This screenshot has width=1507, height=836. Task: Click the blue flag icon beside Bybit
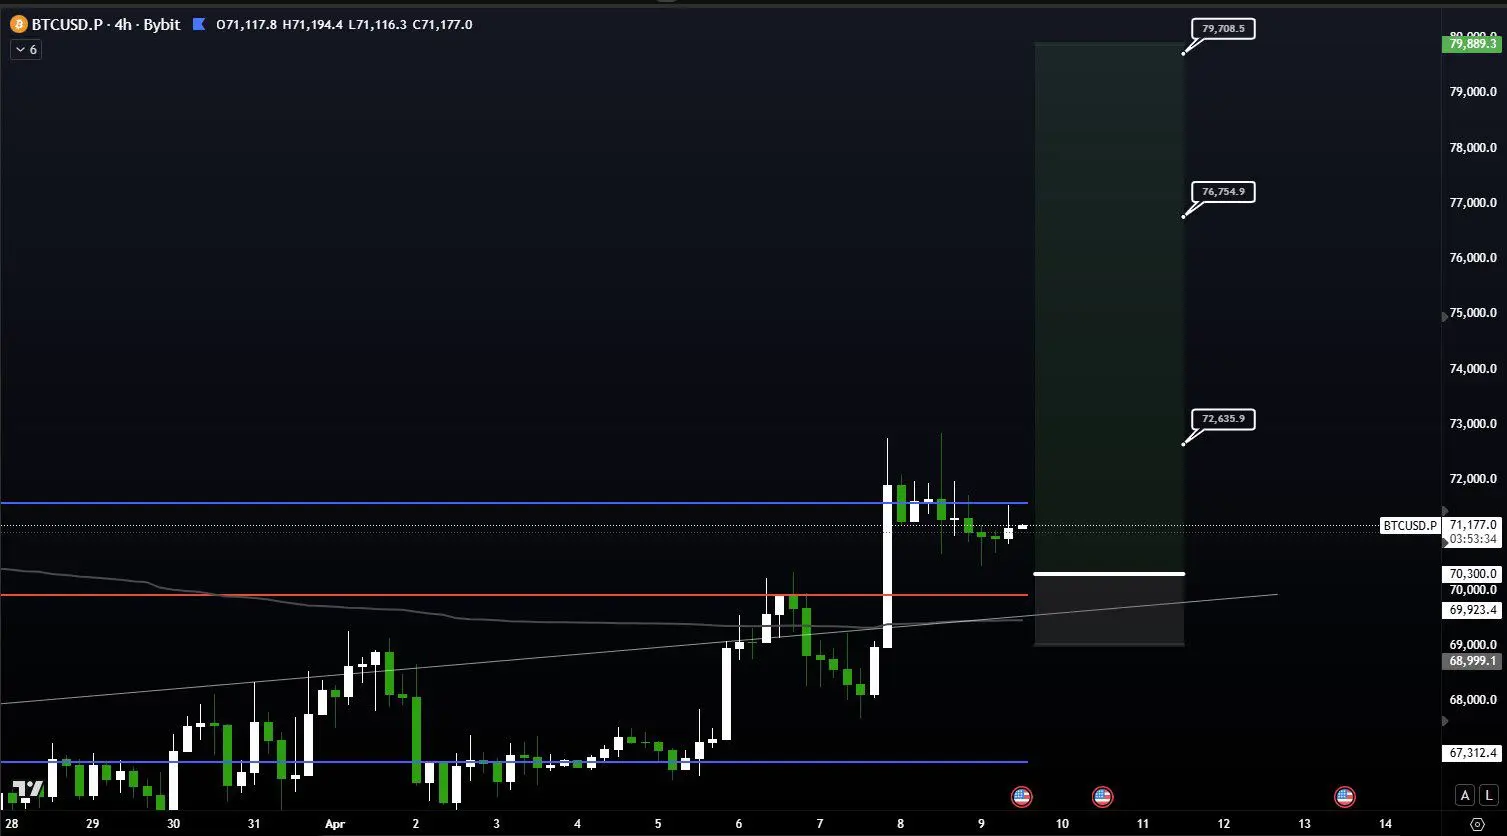[x=199, y=24]
